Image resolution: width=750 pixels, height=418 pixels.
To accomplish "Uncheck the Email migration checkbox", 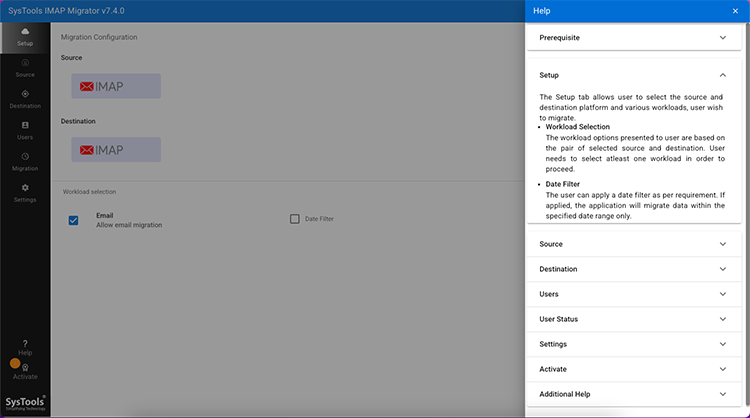I will (x=73, y=220).
